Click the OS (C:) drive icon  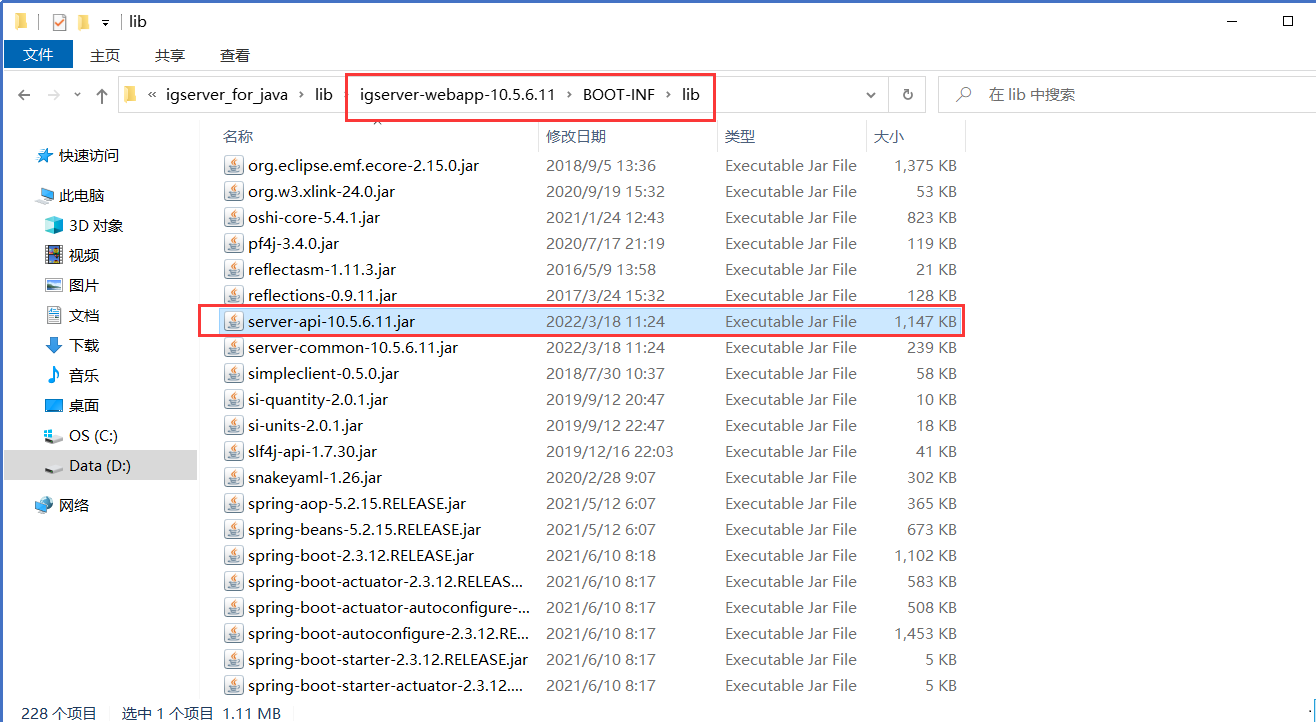click(54, 436)
